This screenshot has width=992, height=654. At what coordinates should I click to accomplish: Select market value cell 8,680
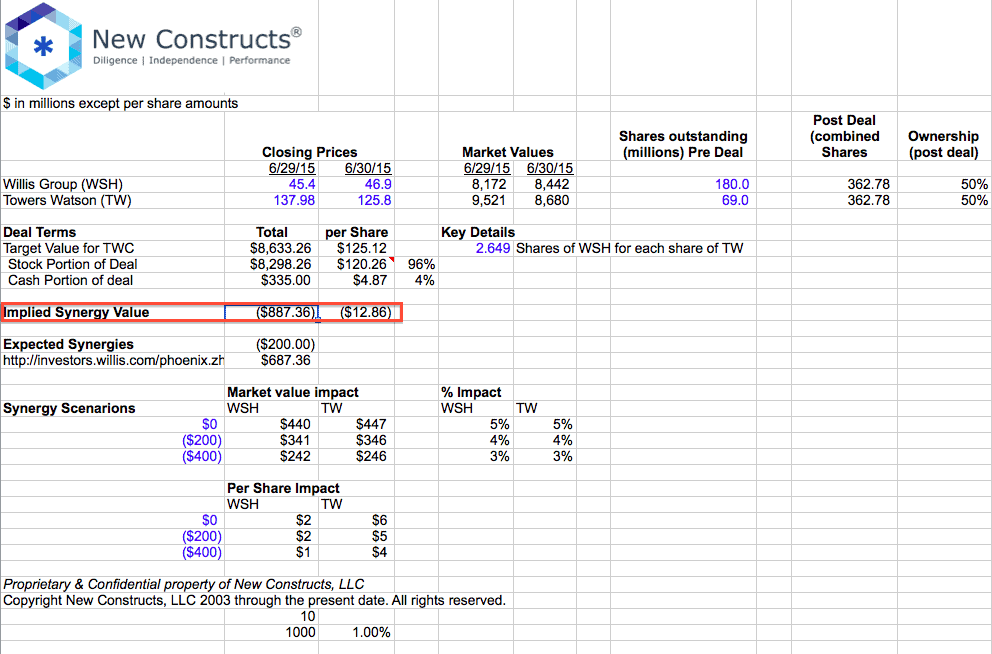[x=552, y=200]
